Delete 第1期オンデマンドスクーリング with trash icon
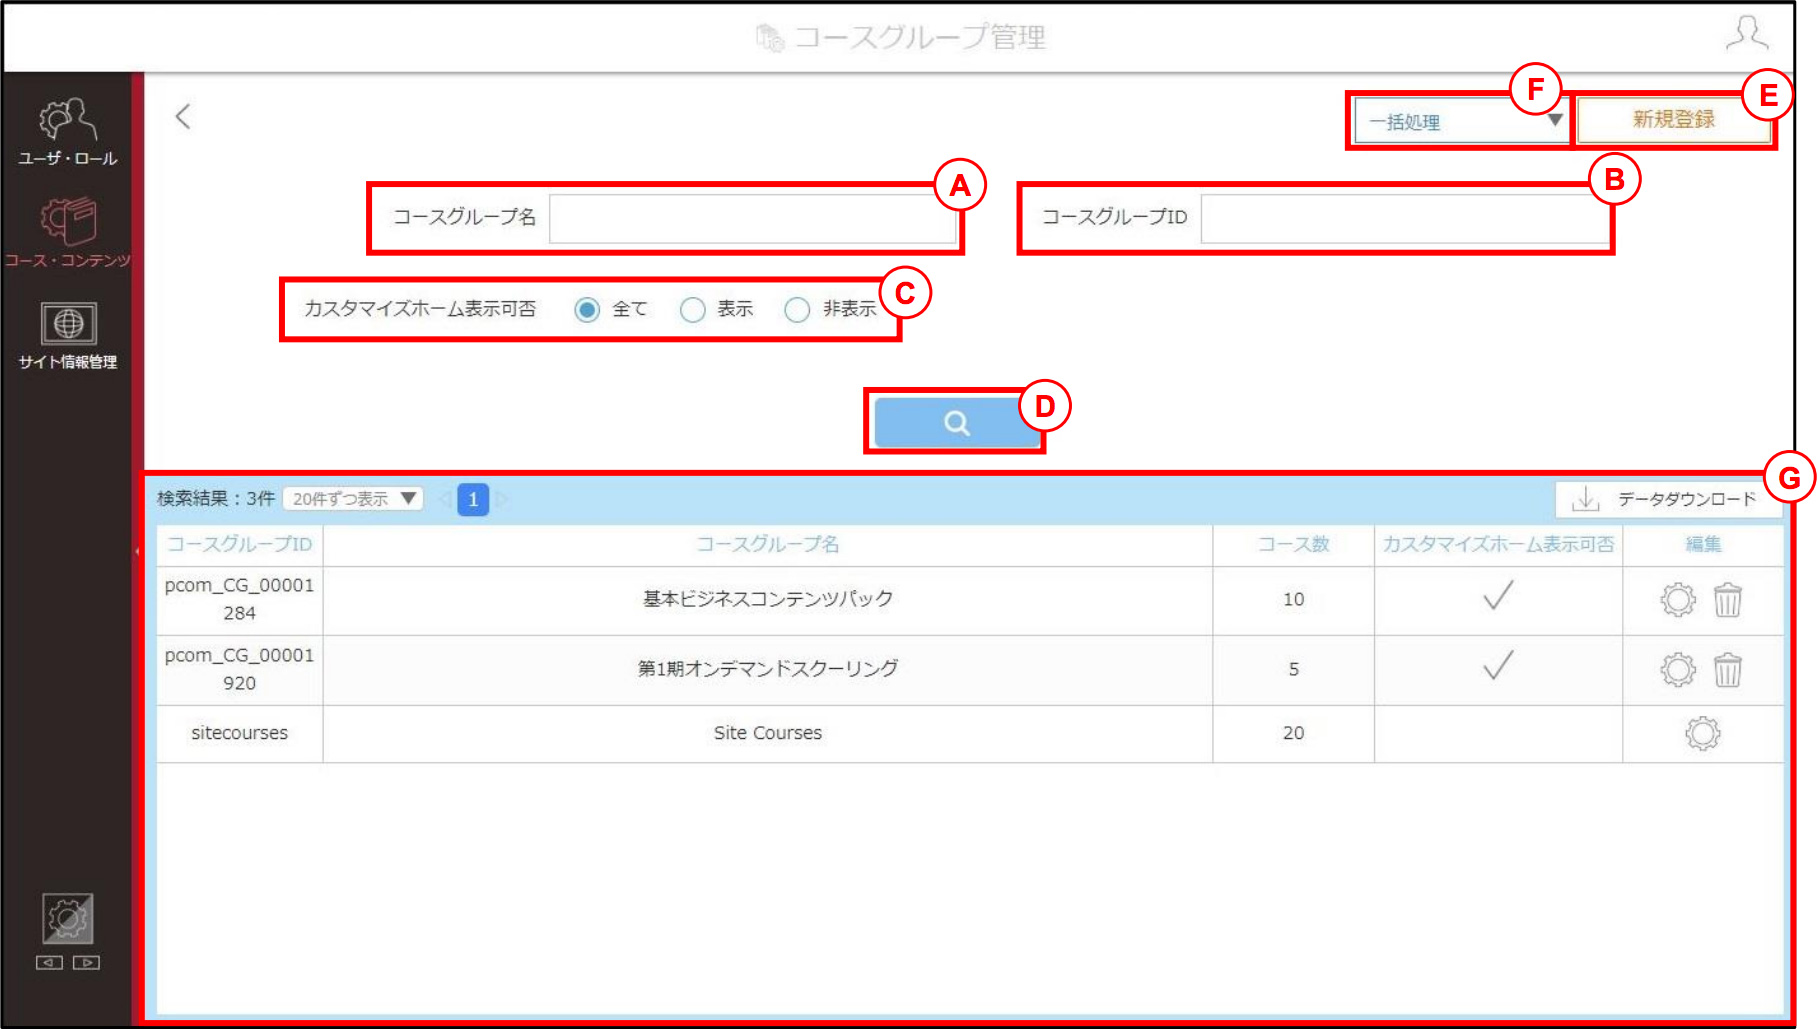The image size is (1818, 1029). (x=1728, y=669)
